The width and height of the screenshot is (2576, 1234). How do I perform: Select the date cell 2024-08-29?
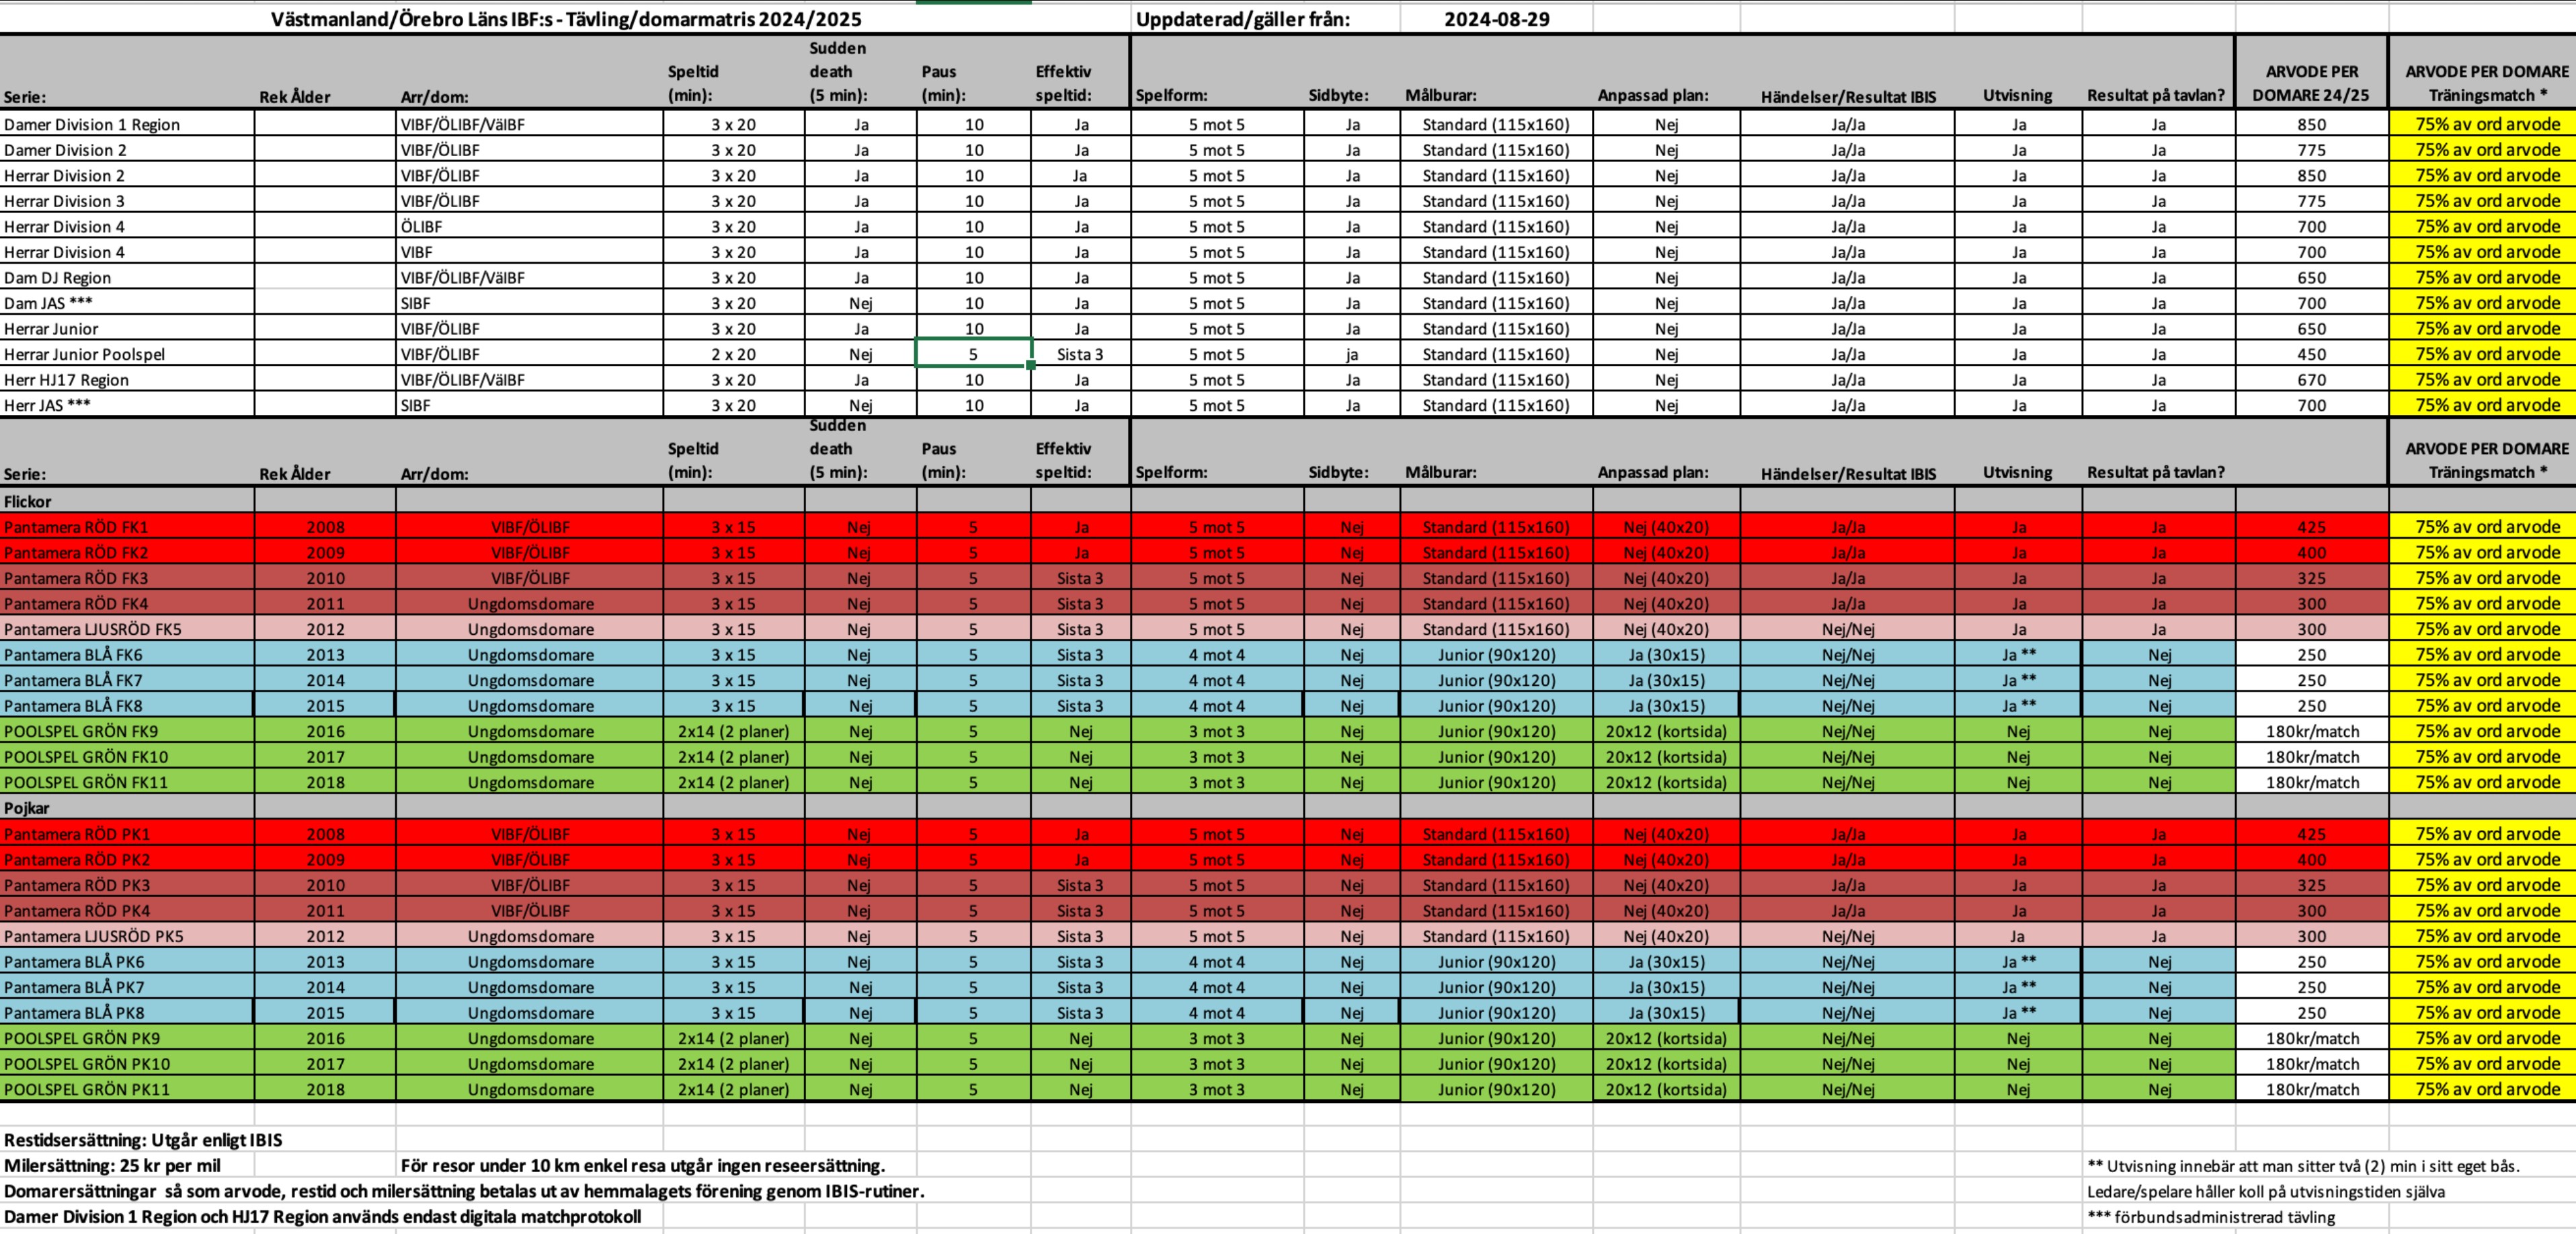pos(1496,19)
